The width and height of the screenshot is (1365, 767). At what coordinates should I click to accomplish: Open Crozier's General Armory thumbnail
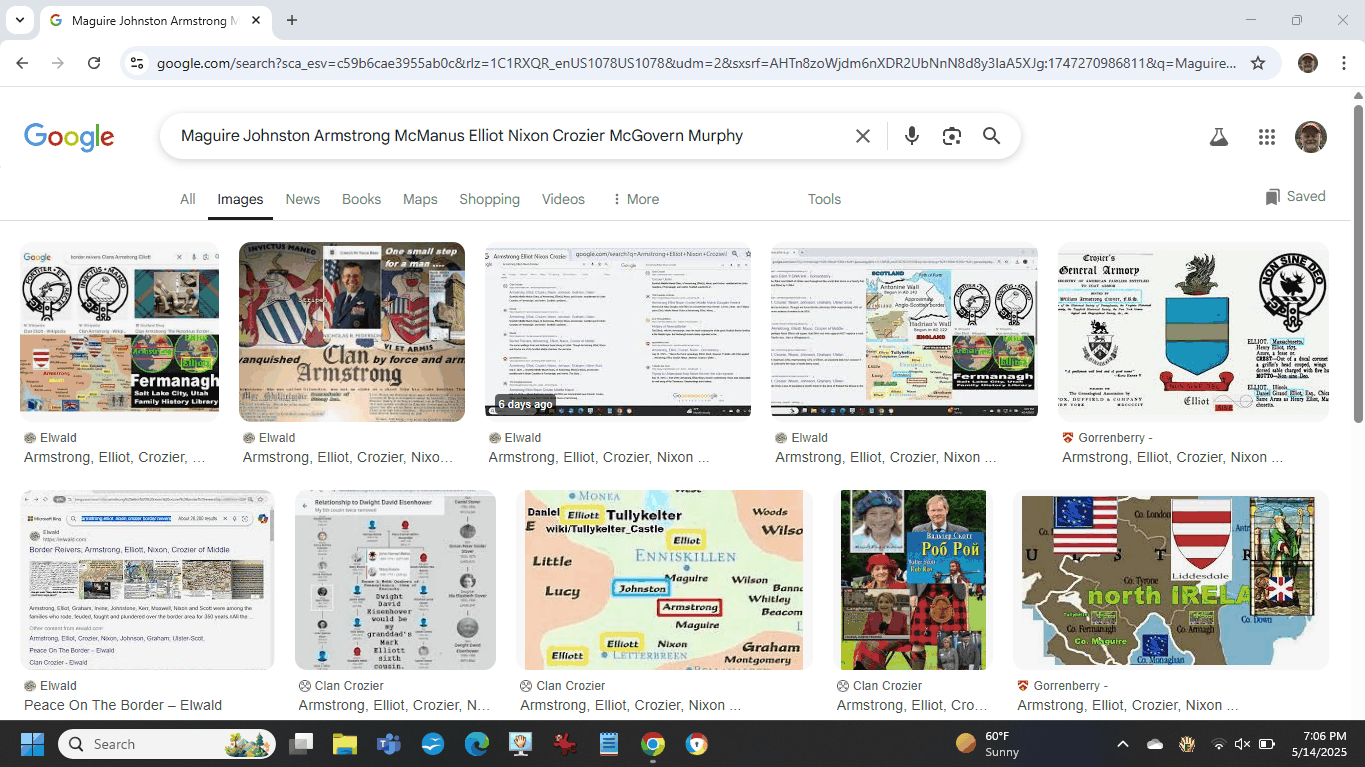[1193, 332]
